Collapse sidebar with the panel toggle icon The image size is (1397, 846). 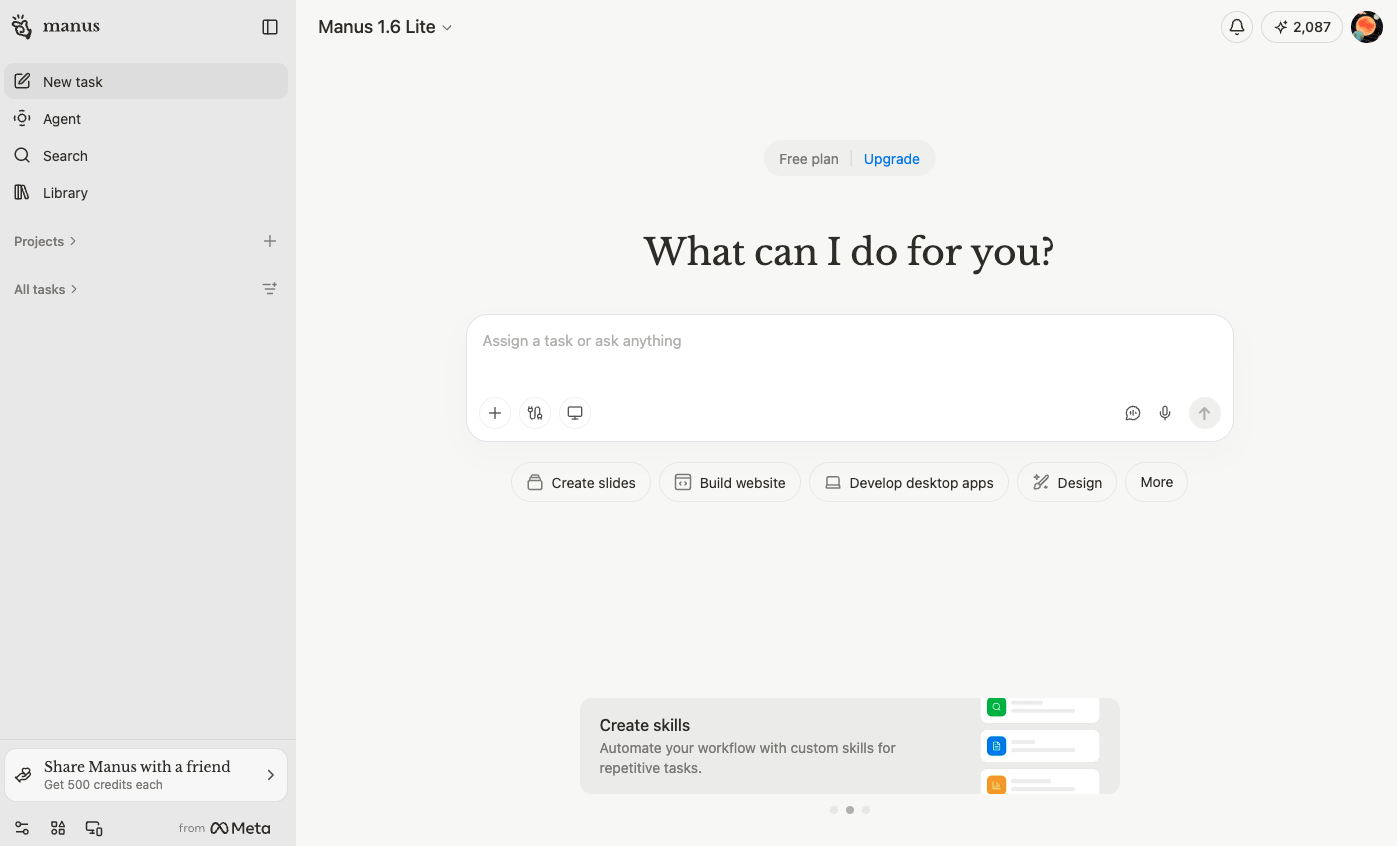coord(270,27)
